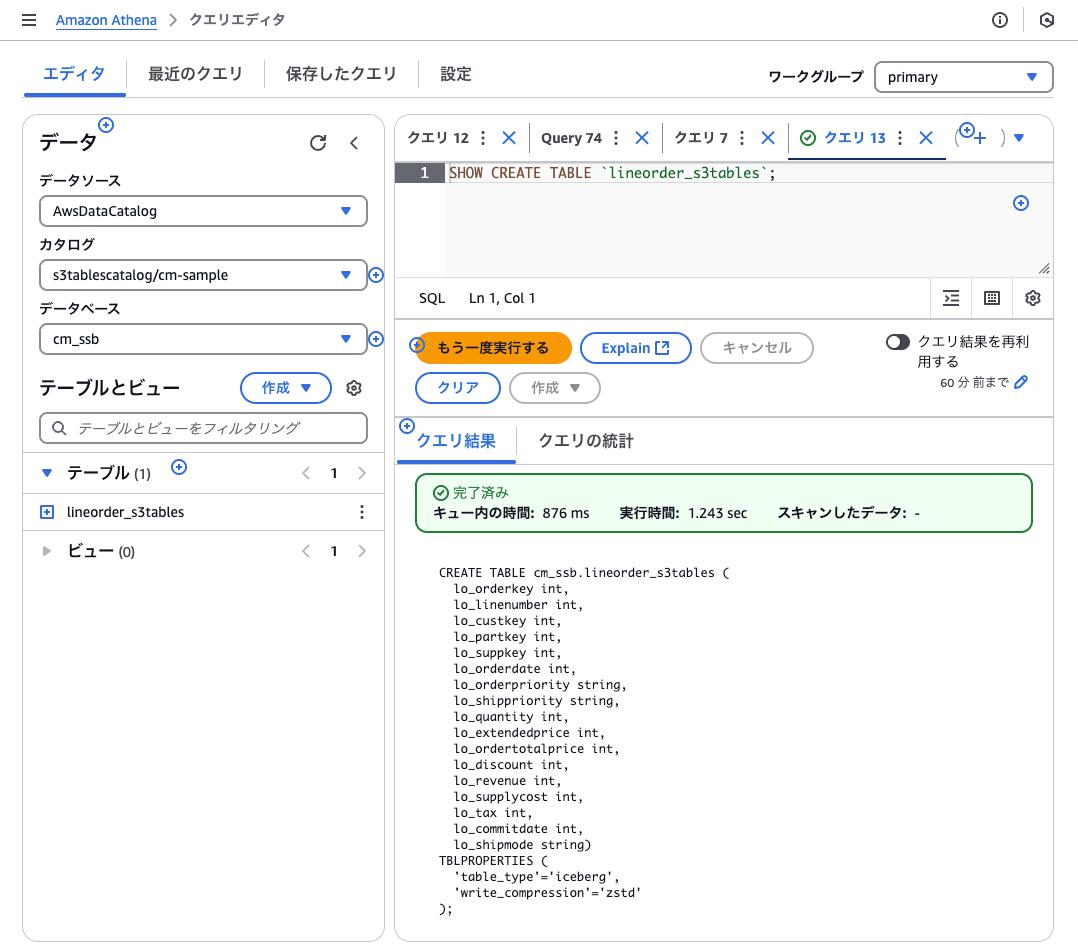Open tables and views settings gear

[x=354, y=388]
